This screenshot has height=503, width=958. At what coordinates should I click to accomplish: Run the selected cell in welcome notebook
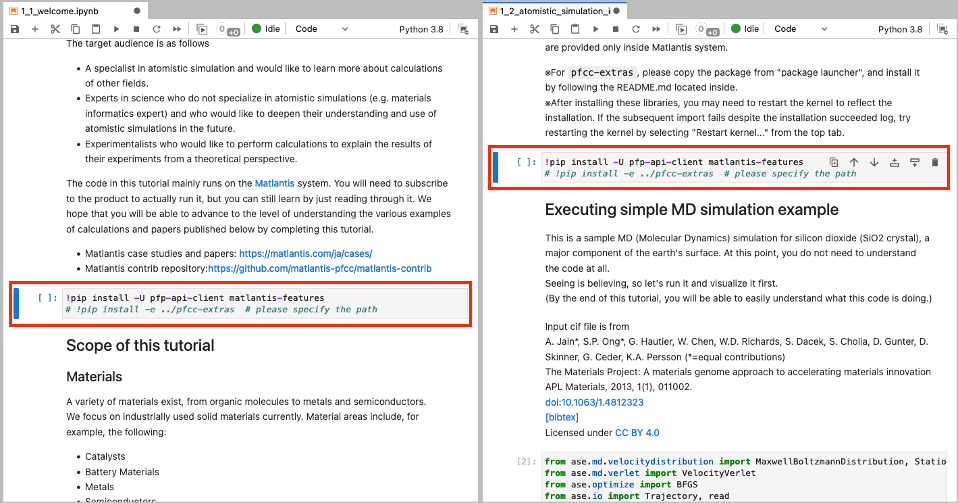[116, 29]
